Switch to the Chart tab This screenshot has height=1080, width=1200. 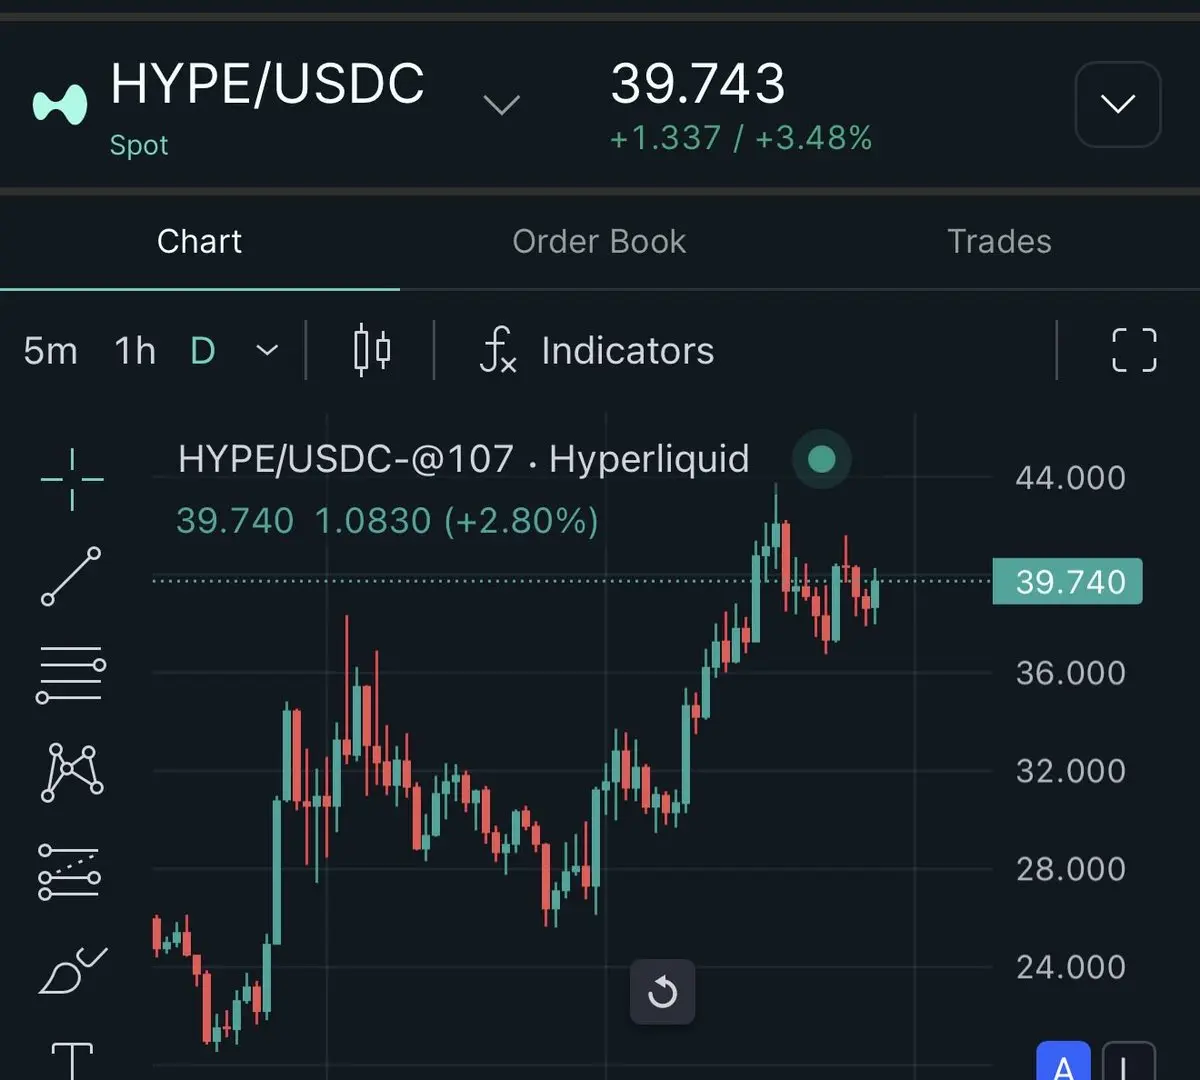click(199, 241)
